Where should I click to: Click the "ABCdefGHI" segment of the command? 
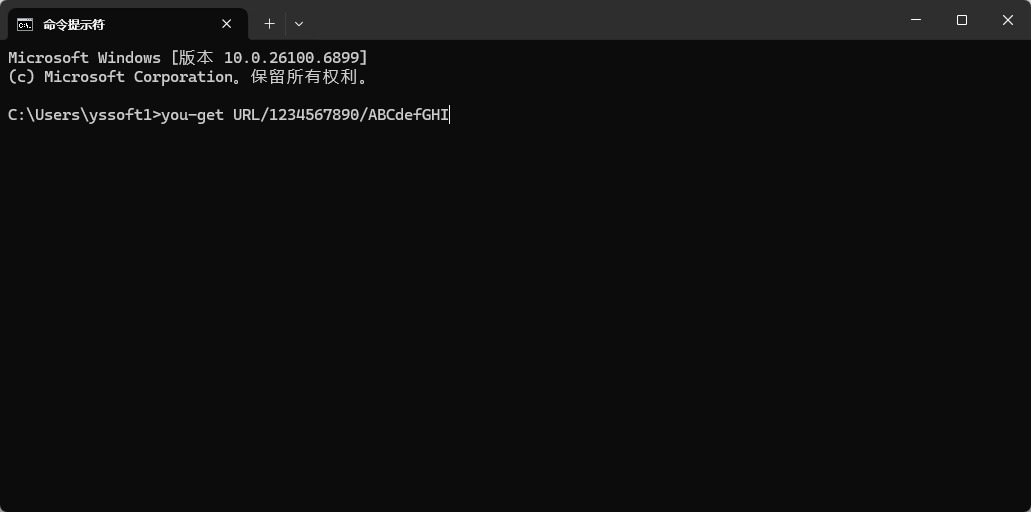click(408, 115)
